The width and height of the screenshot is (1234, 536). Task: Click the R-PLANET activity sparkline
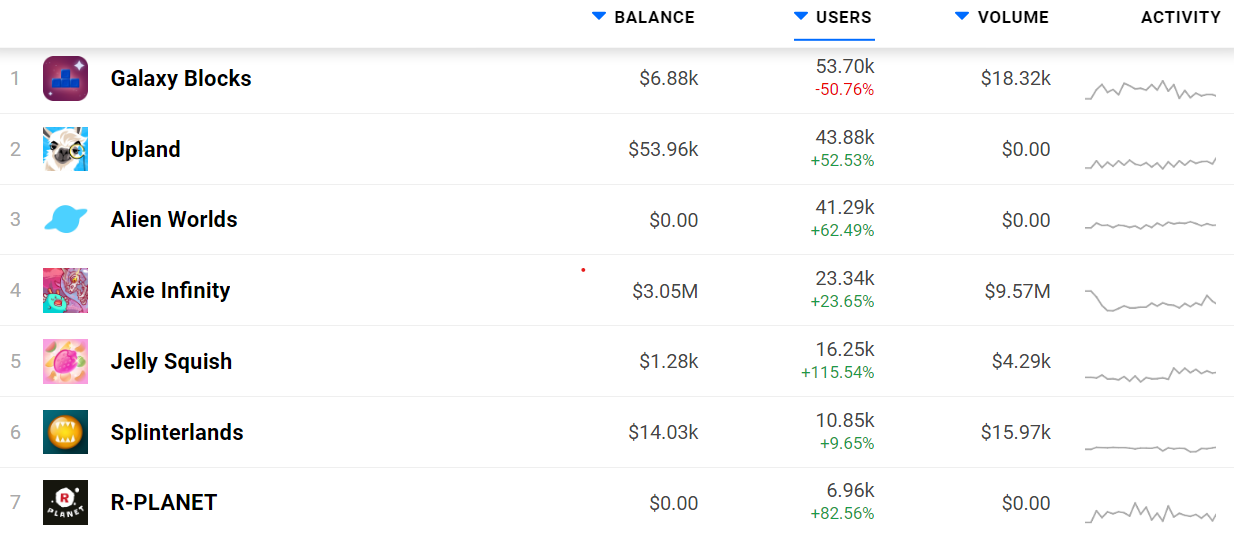click(1150, 513)
